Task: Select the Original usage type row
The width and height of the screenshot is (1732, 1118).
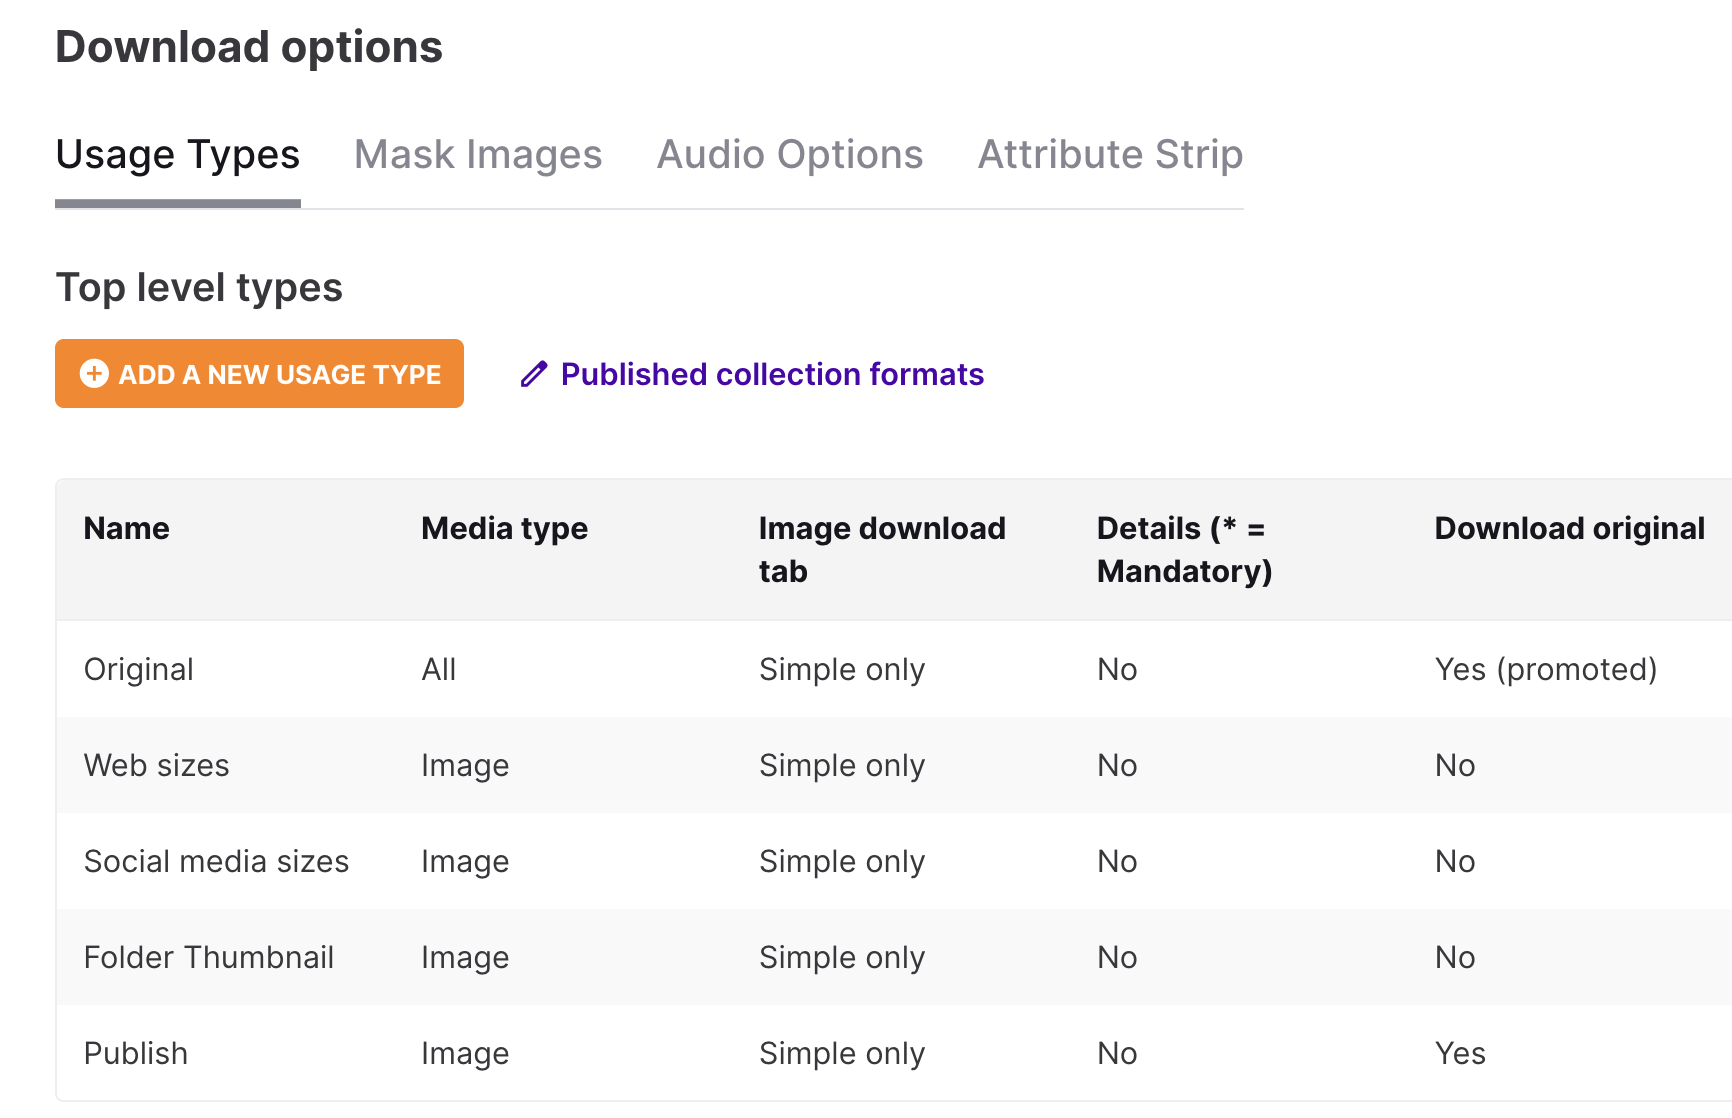Action: pos(139,669)
